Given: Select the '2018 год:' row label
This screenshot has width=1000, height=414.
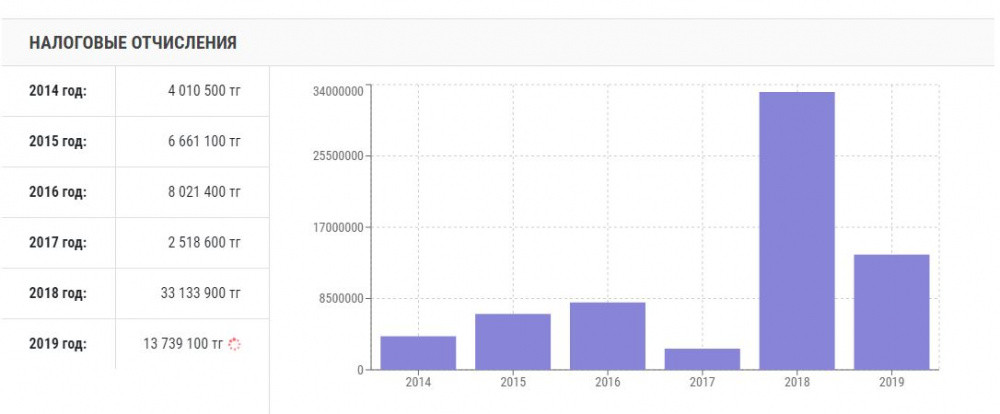Looking at the screenshot, I should tap(58, 293).
